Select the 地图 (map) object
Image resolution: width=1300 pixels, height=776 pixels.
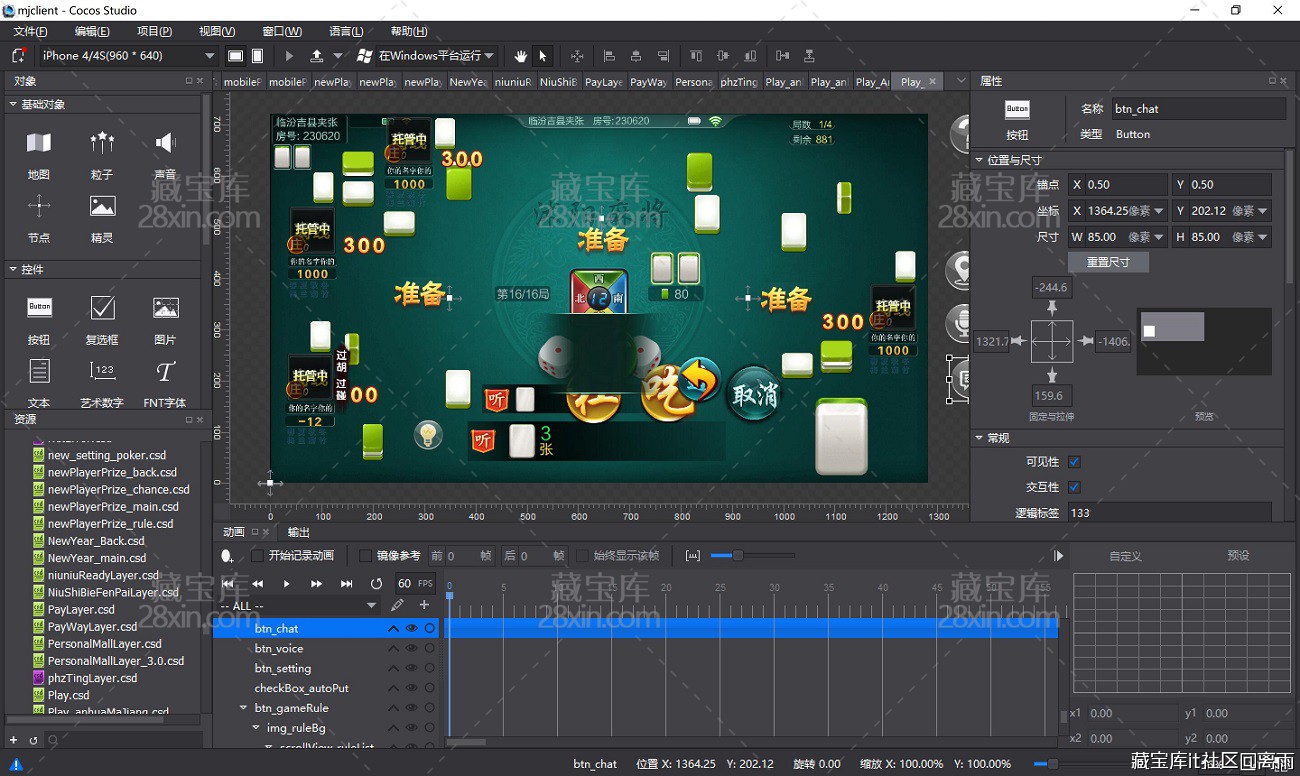(38, 153)
